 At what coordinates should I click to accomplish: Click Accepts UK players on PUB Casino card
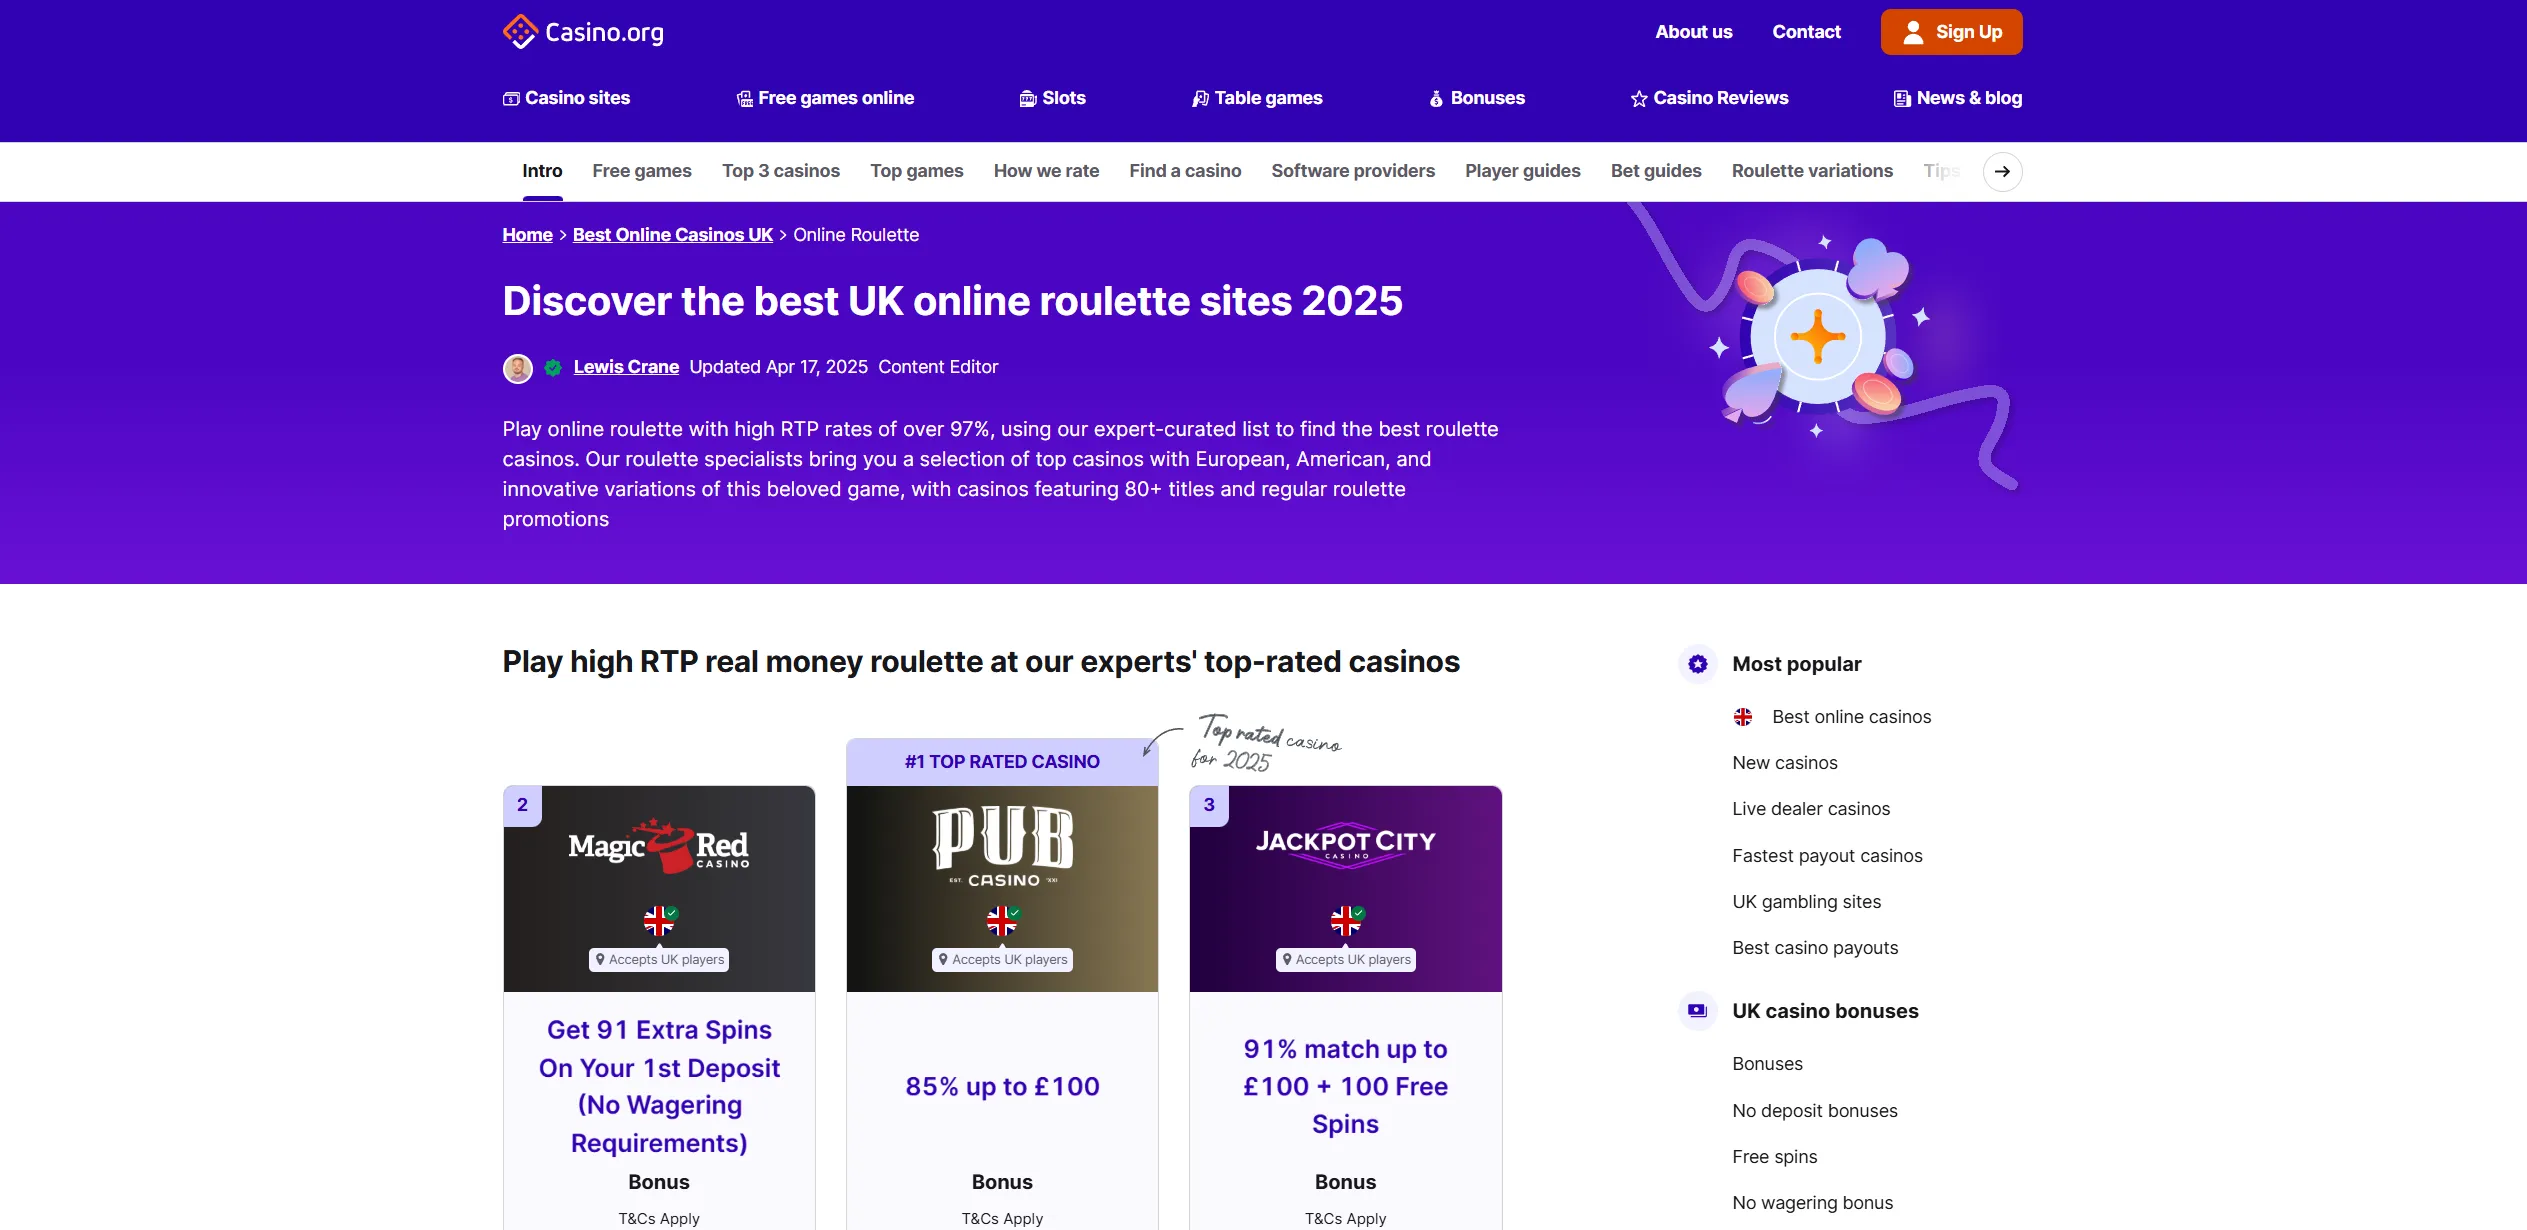1002,960
